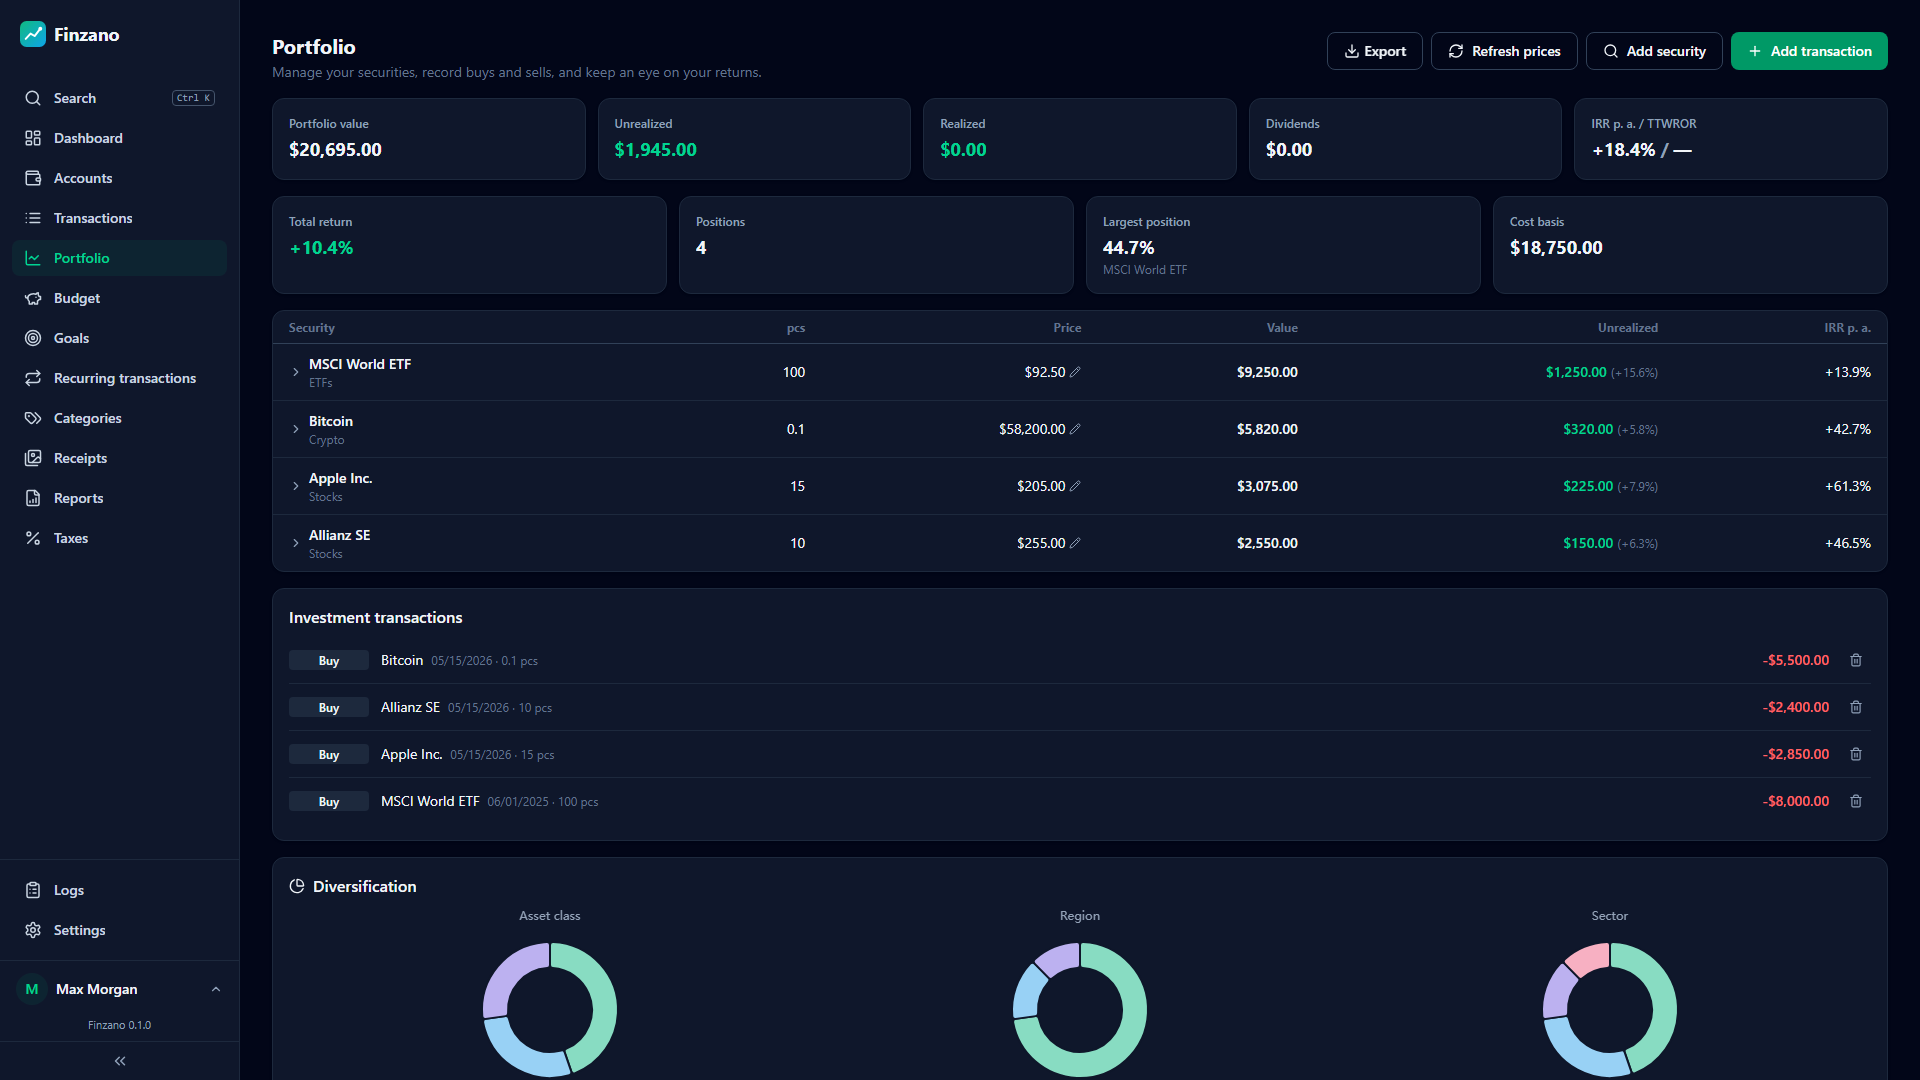Click the Ctrl K shortcut badge

pyautogui.click(x=194, y=98)
